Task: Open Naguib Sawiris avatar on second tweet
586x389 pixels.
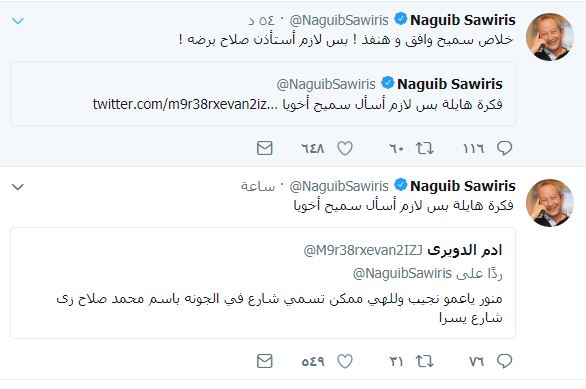Action: (549, 203)
